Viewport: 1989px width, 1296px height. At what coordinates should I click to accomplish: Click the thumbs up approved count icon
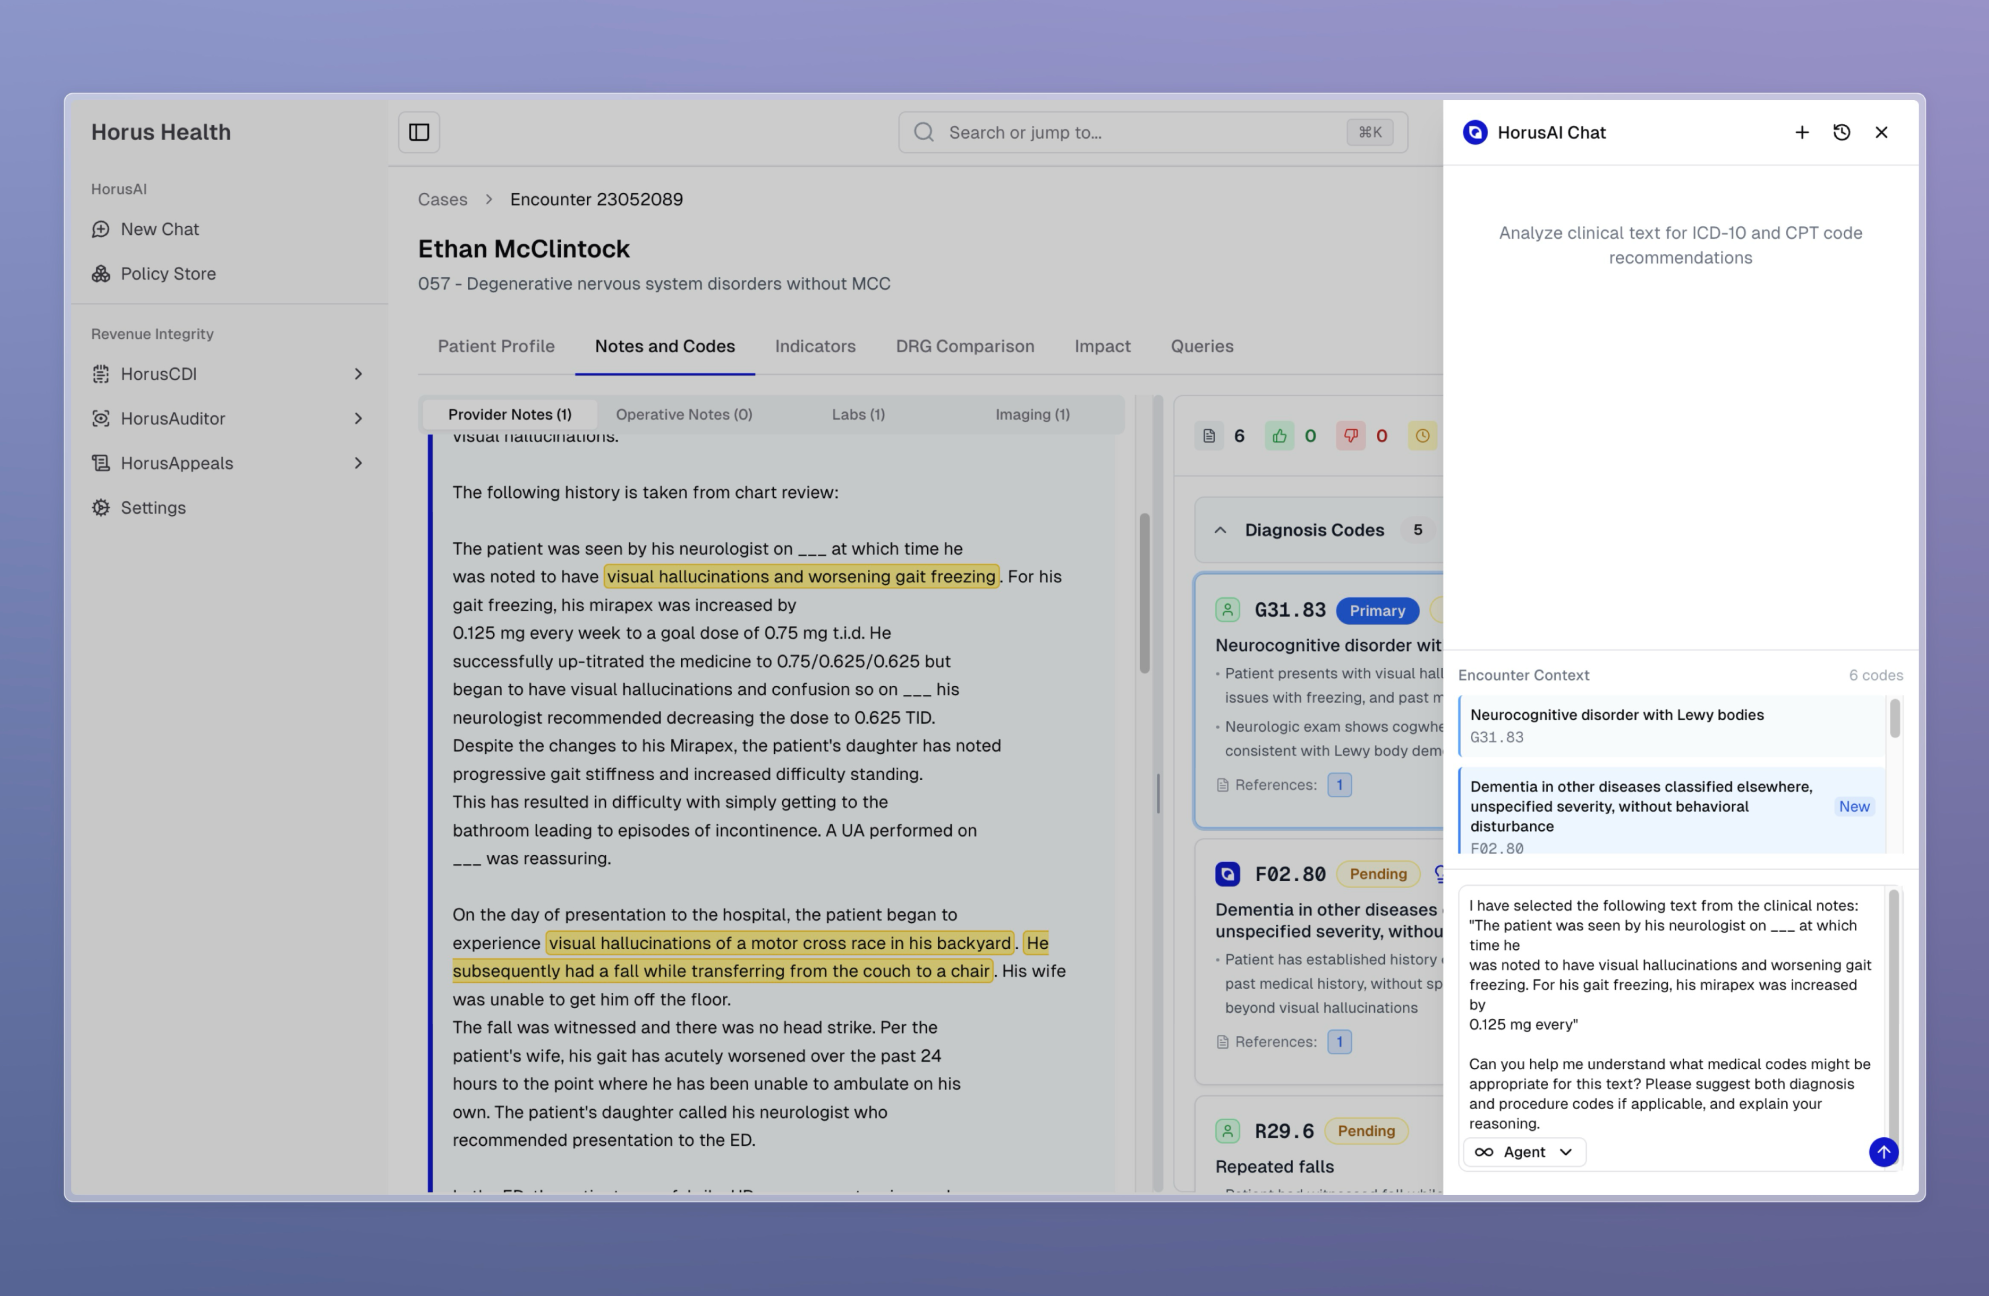[x=1279, y=436]
